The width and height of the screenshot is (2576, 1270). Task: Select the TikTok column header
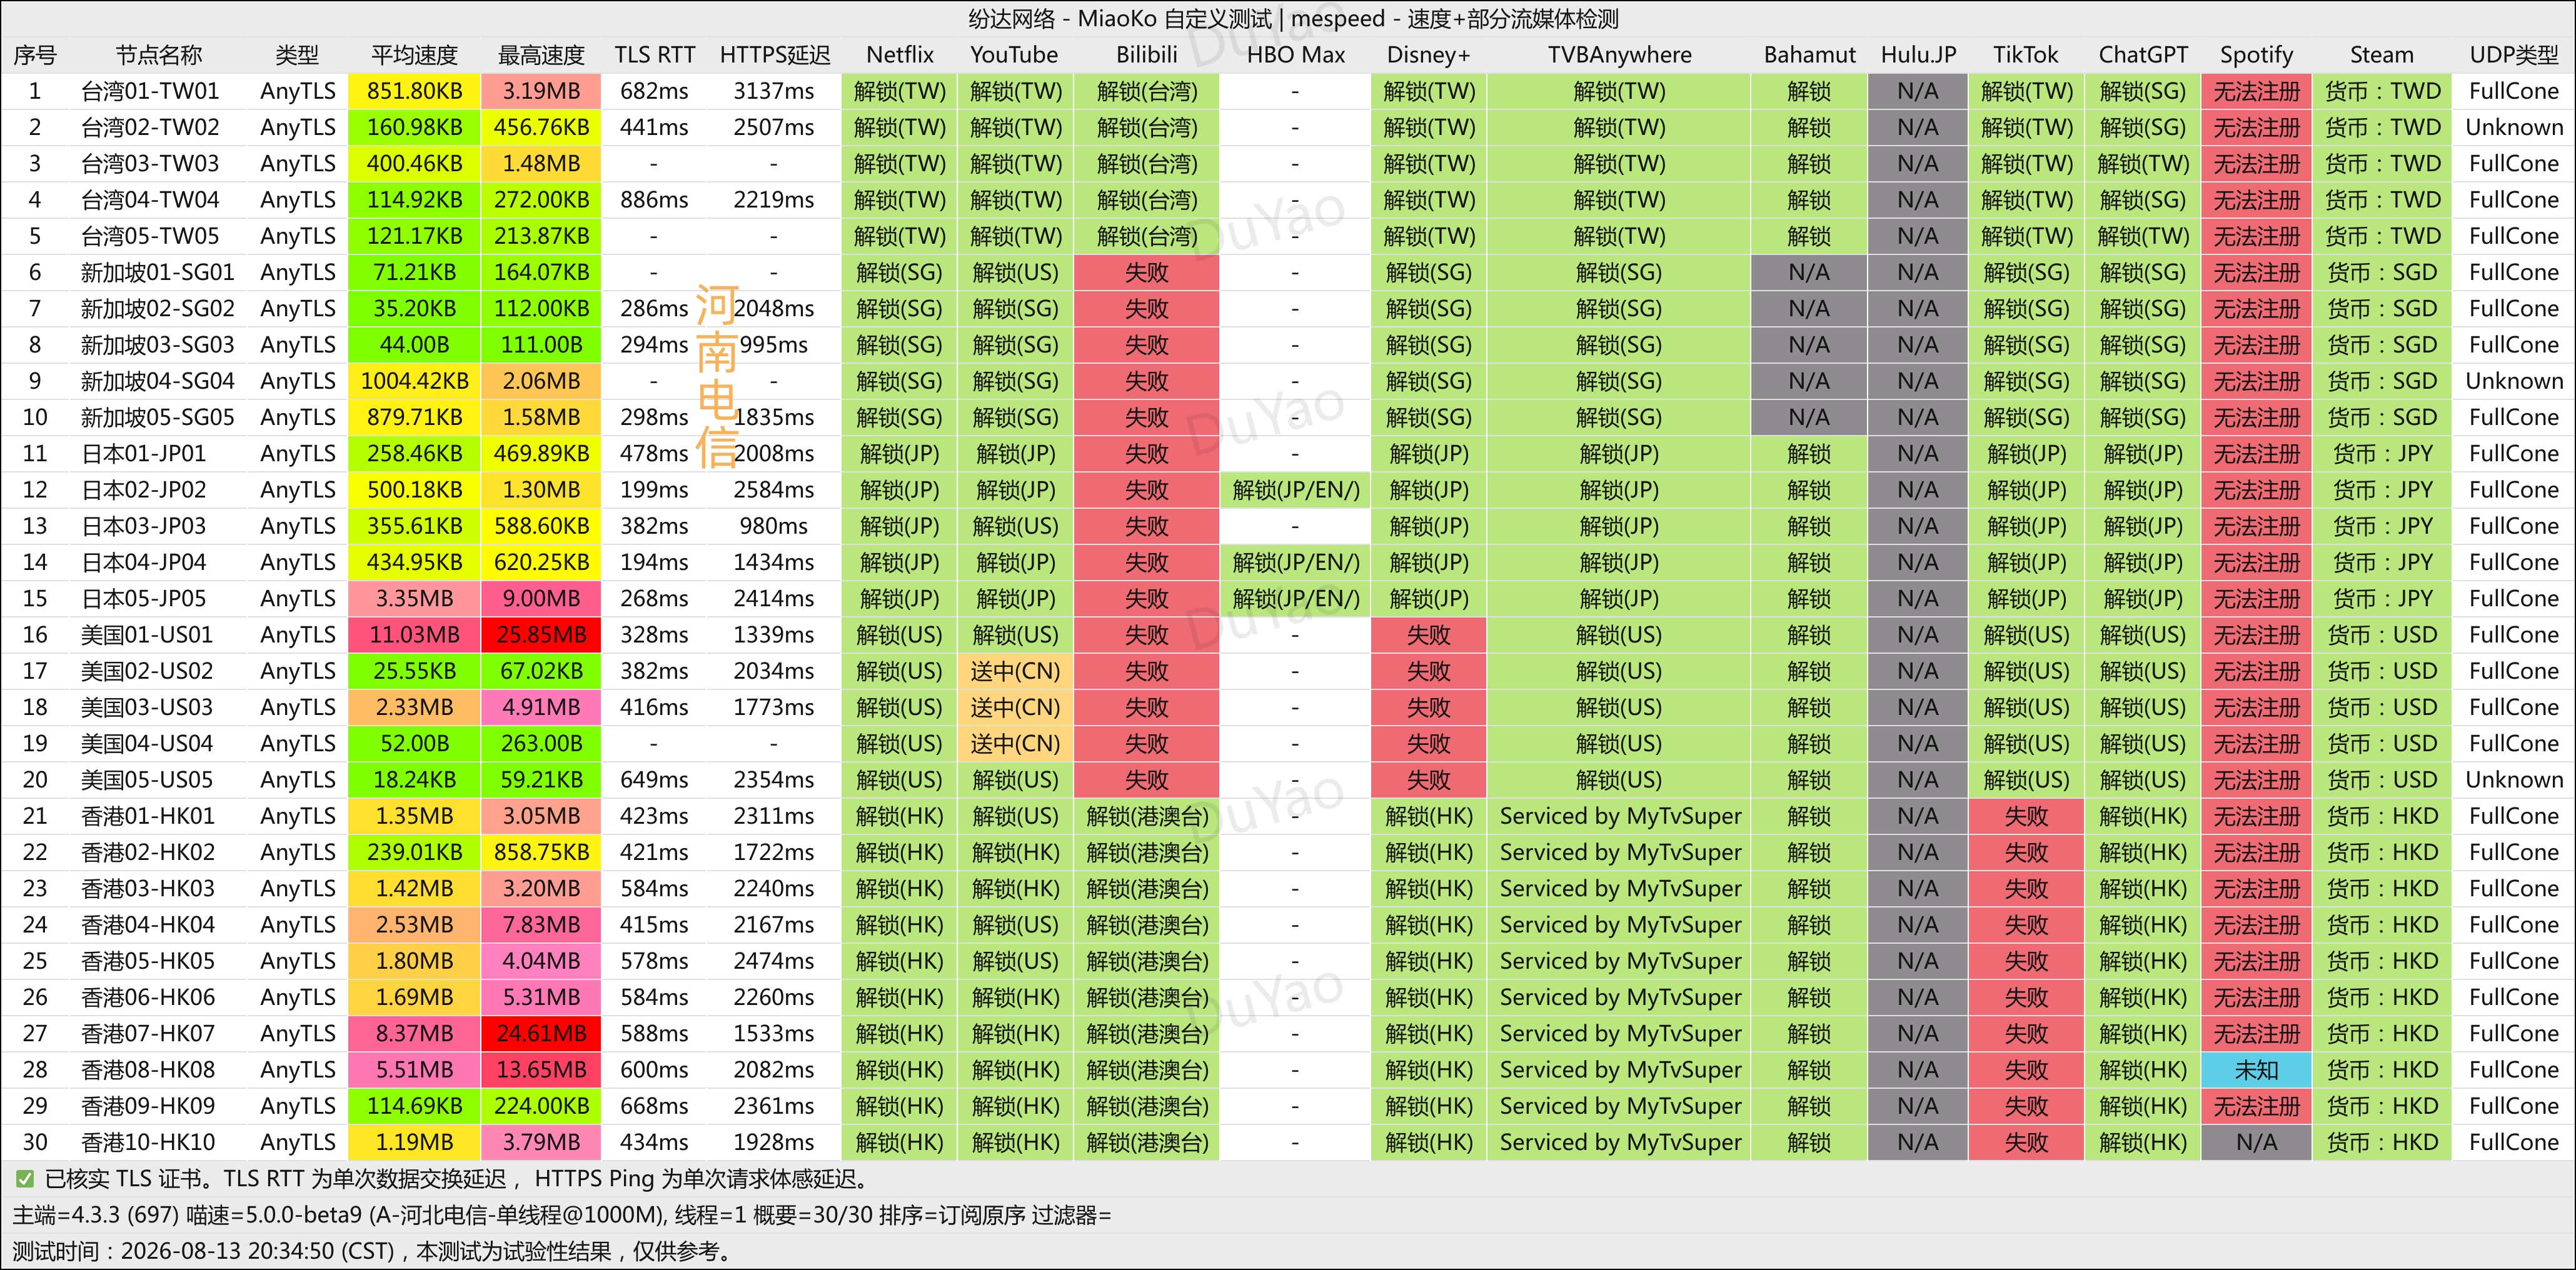tap(2026, 55)
